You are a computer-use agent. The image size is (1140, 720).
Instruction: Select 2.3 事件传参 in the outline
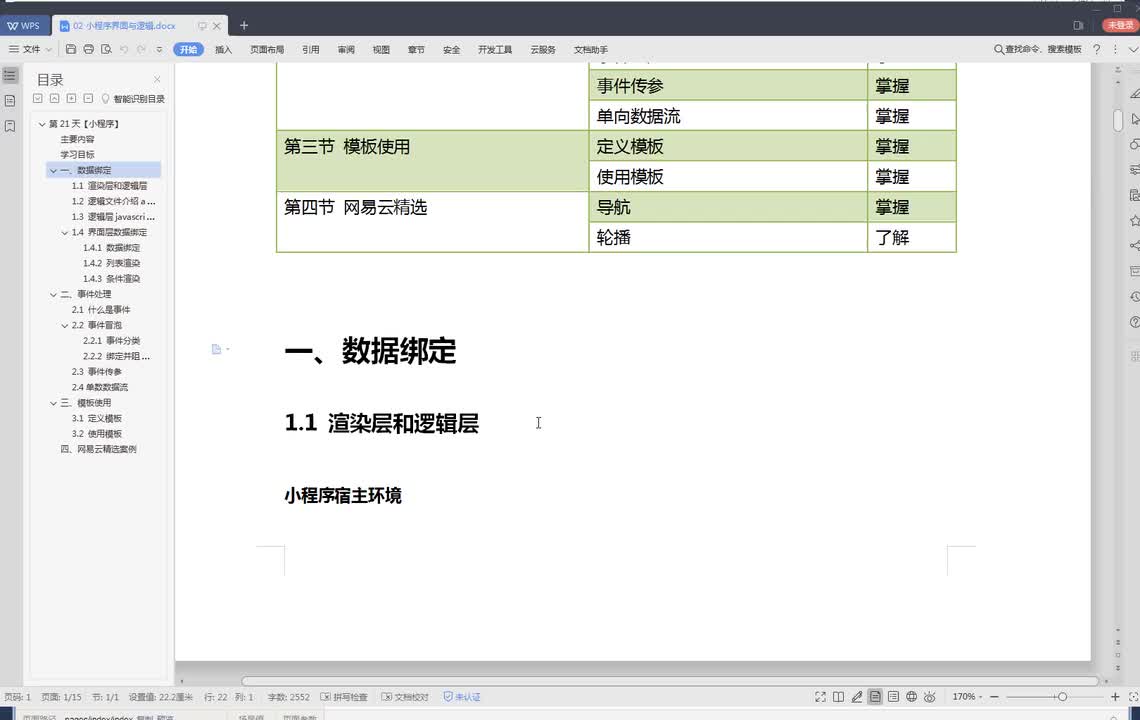point(97,372)
